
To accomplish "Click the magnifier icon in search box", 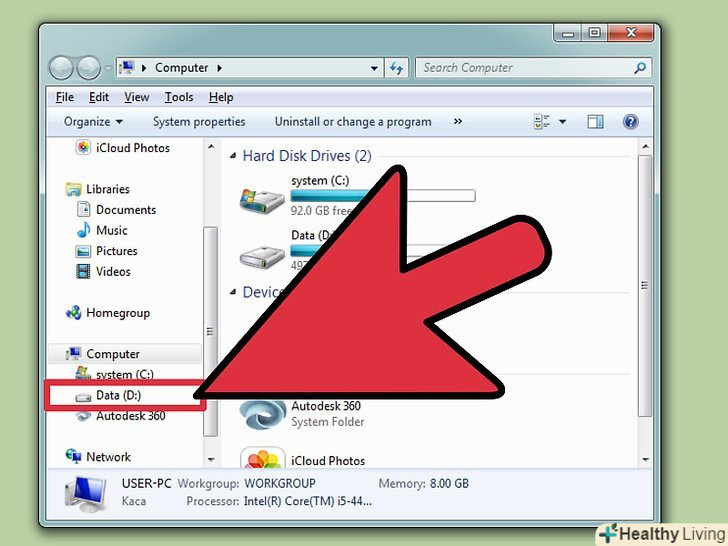I will [x=640, y=68].
